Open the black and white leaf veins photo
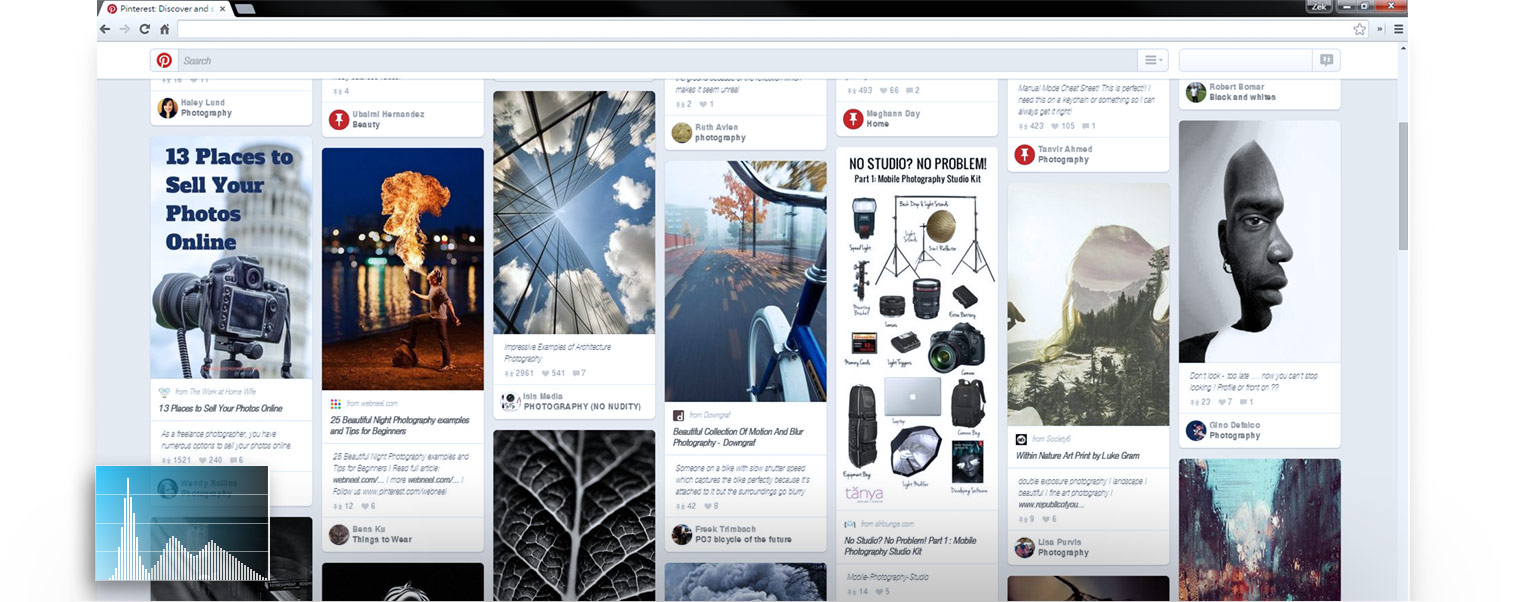The image size is (1516, 602). click(x=574, y=515)
